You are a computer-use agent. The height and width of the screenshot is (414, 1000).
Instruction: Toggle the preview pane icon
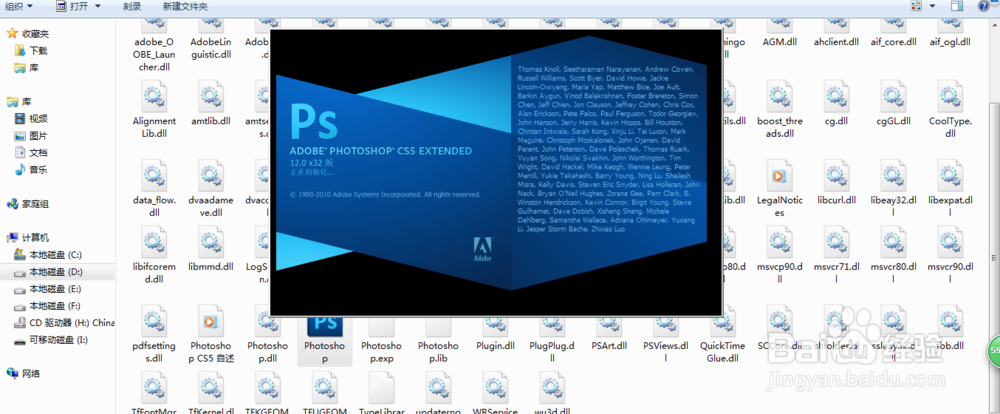957,6
